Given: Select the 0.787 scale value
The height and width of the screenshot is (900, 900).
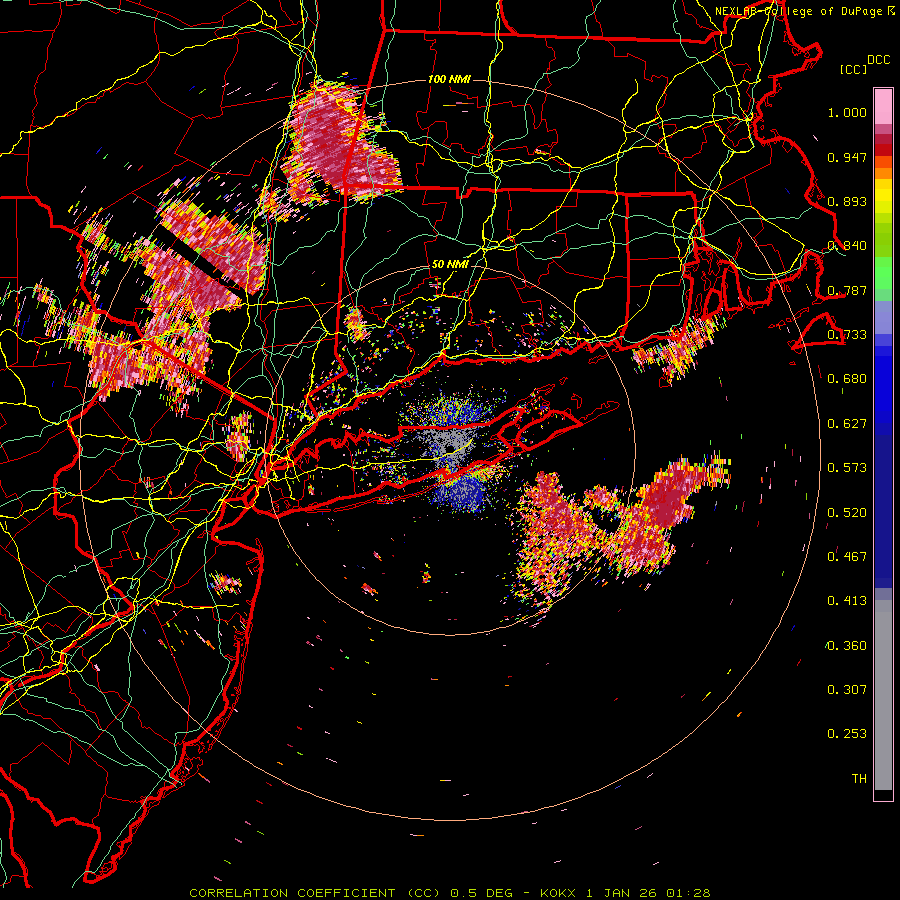Looking at the screenshot, I should [x=847, y=290].
